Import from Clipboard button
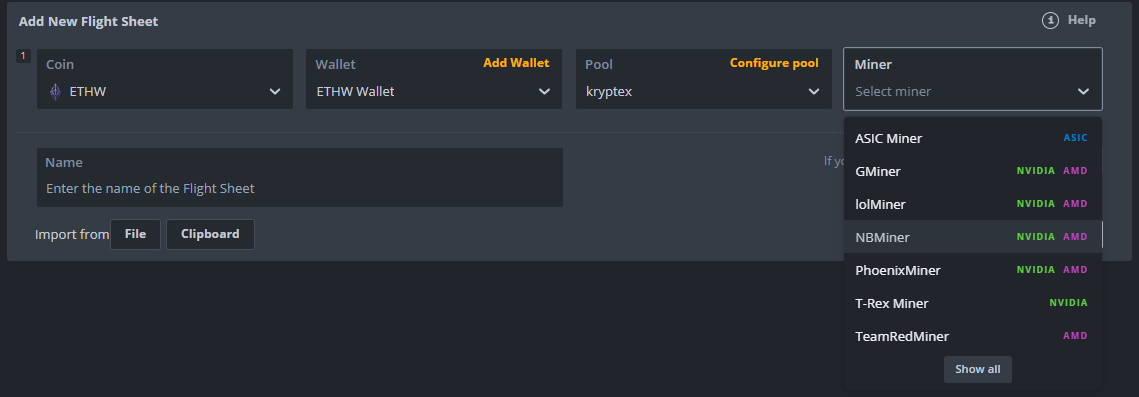Screen dimensions: 1139x397 [210, 234]
